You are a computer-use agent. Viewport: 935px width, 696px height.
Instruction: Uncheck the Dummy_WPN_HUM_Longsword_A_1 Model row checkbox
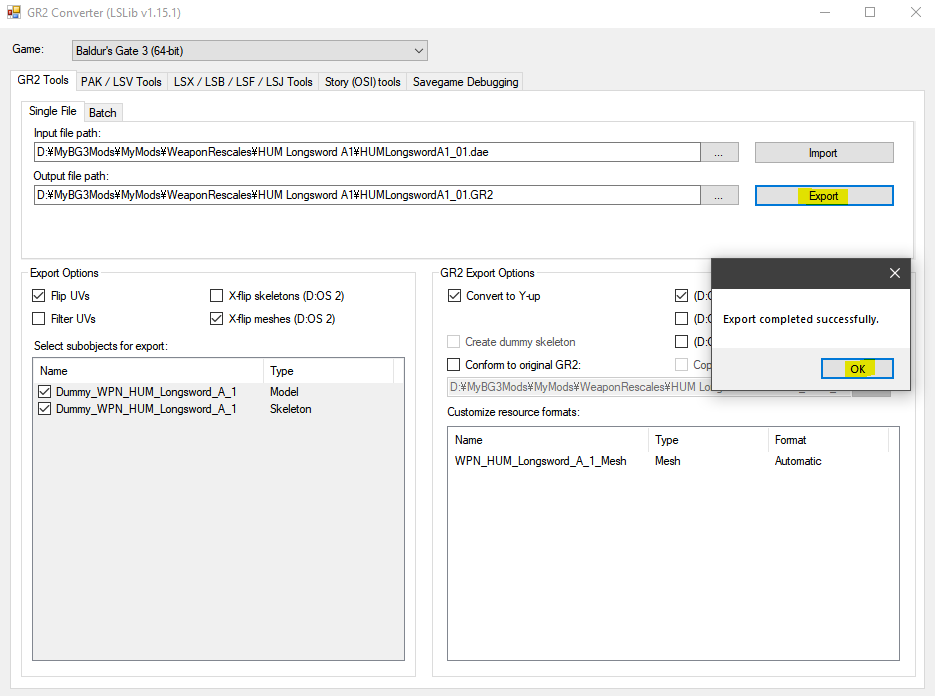point(44,391)
